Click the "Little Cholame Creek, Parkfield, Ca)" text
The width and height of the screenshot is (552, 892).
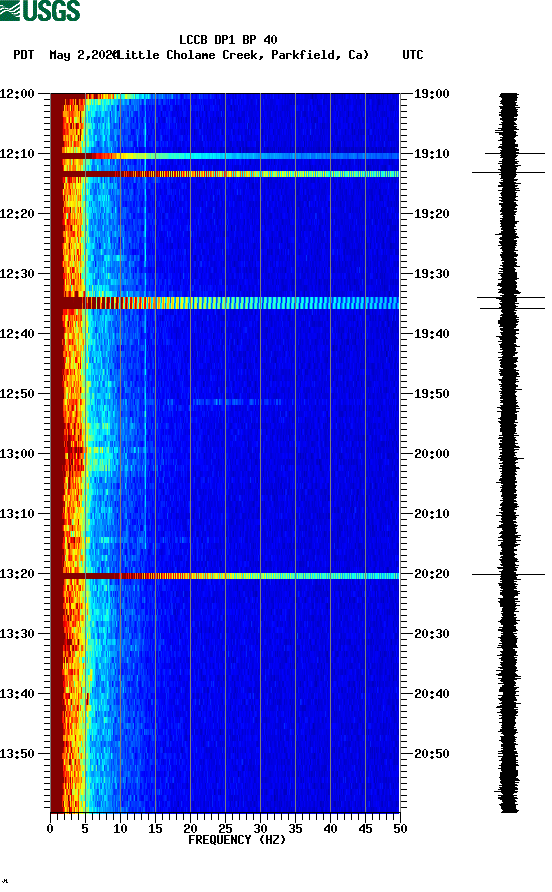[x=242, y=55]
